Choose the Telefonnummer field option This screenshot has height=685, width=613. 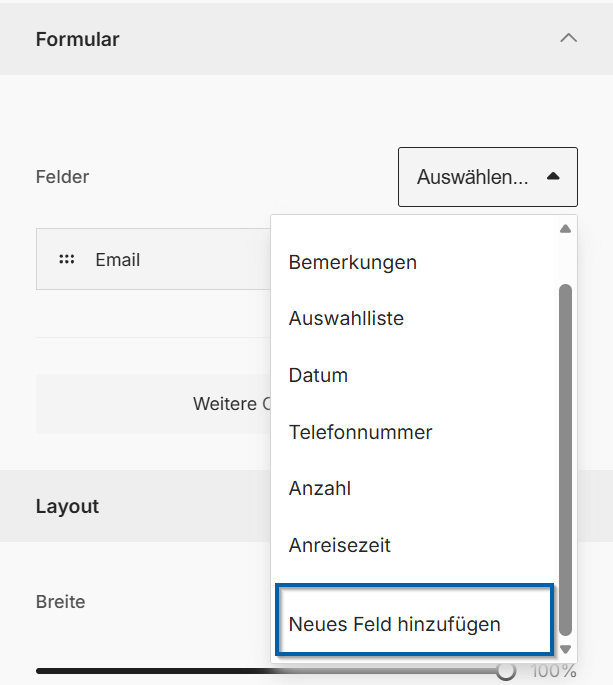pyautogui.click(x=360, y=433)
